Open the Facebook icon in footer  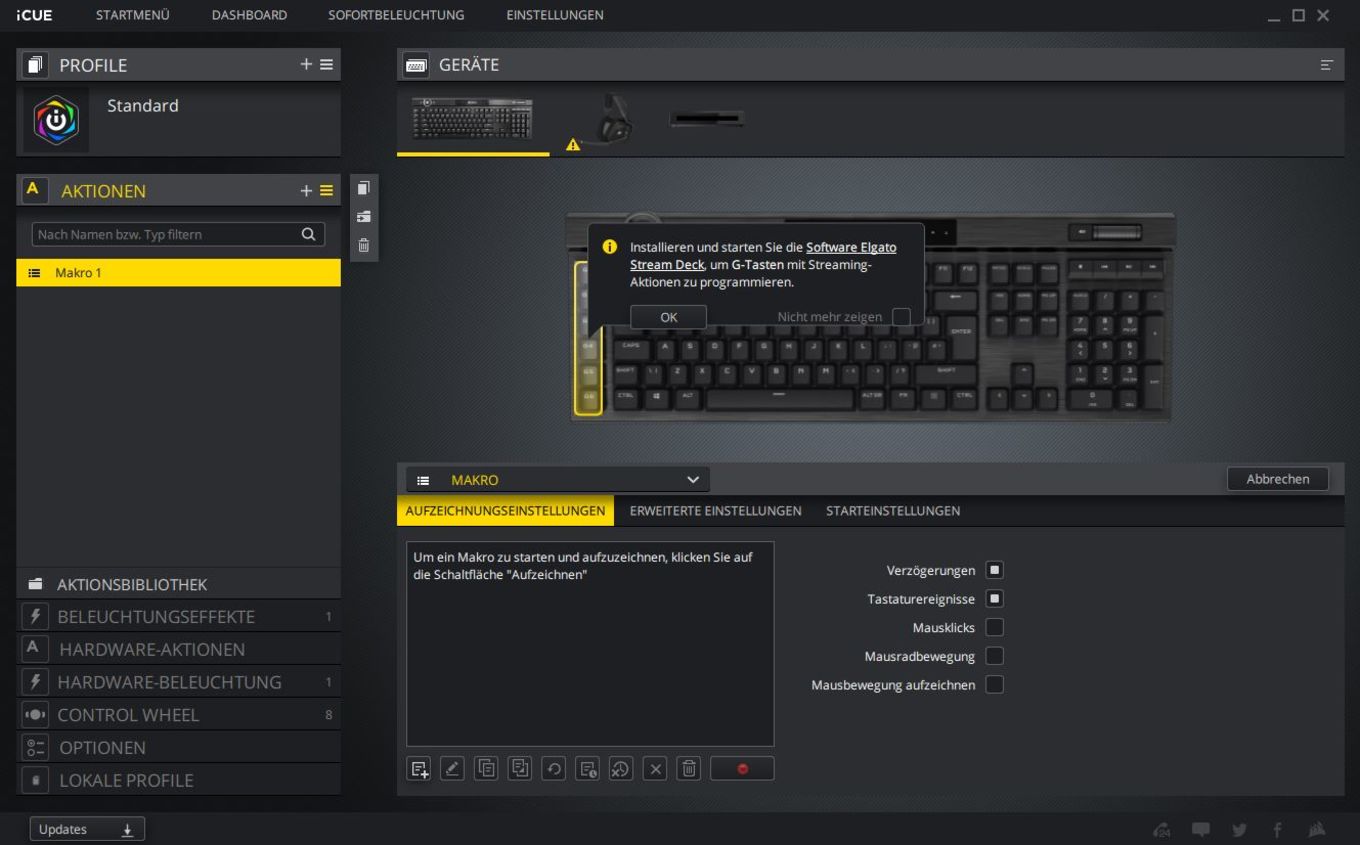coord(1277,830)
